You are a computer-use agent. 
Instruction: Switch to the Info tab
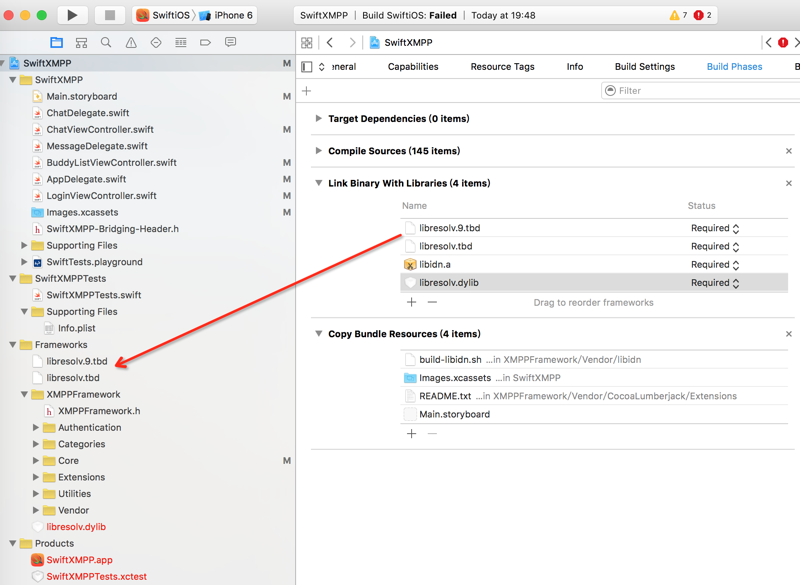[x=574, y=67]
